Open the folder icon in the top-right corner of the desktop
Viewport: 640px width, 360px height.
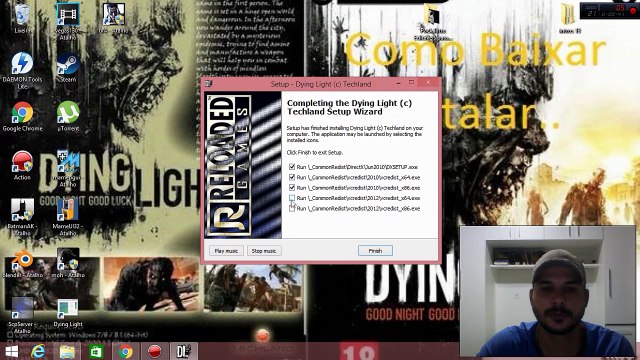tap(569, 17)
